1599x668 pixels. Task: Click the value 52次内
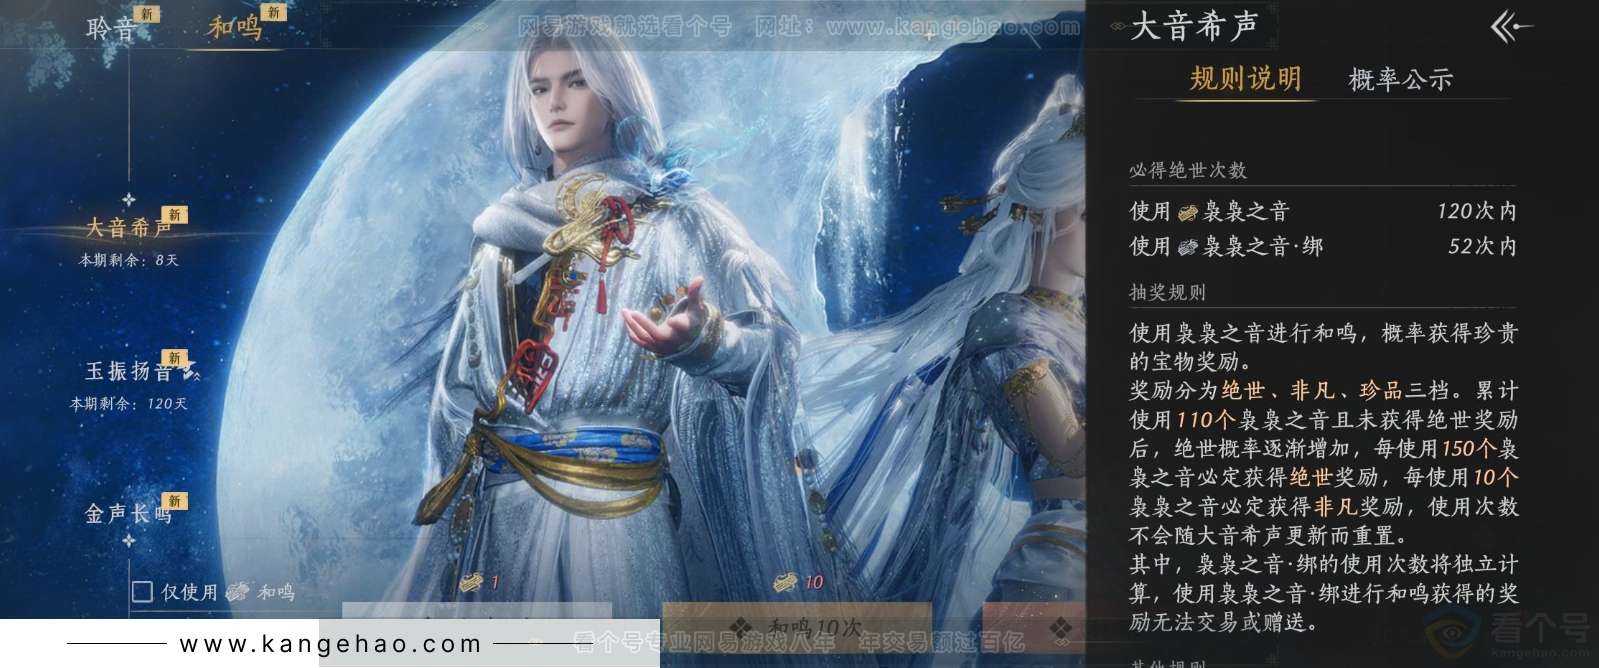pos(1483,246)
